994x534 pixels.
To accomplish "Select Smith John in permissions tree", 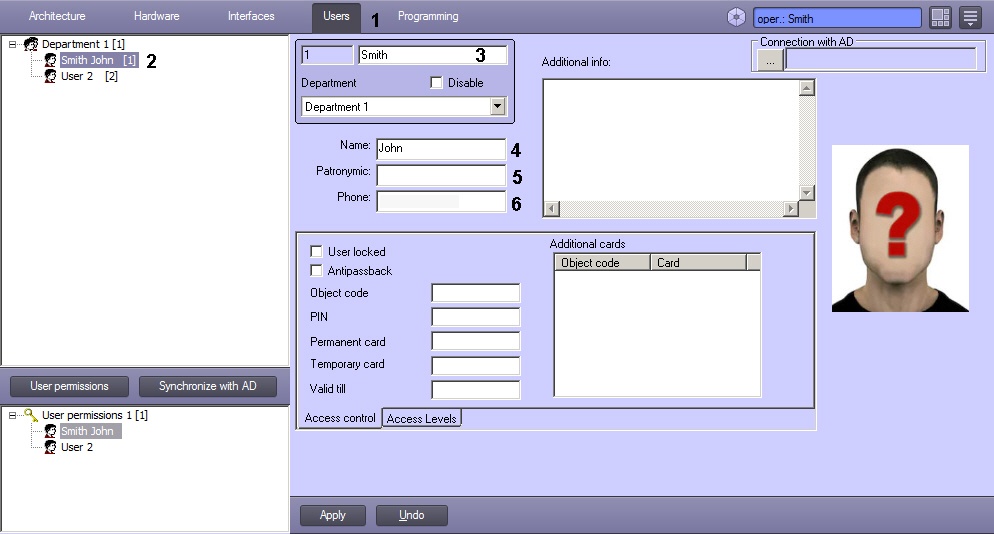I will point(90,431).
